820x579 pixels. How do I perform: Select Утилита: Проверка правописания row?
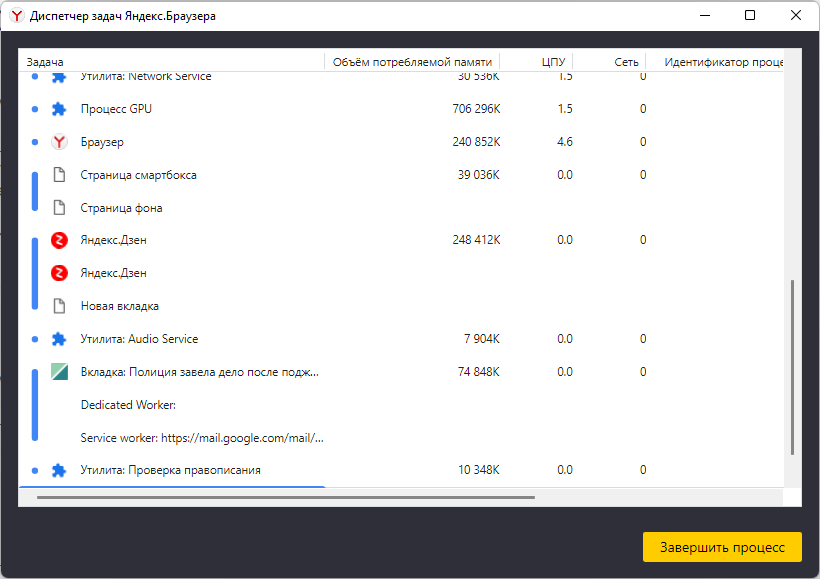coord(401,470)
